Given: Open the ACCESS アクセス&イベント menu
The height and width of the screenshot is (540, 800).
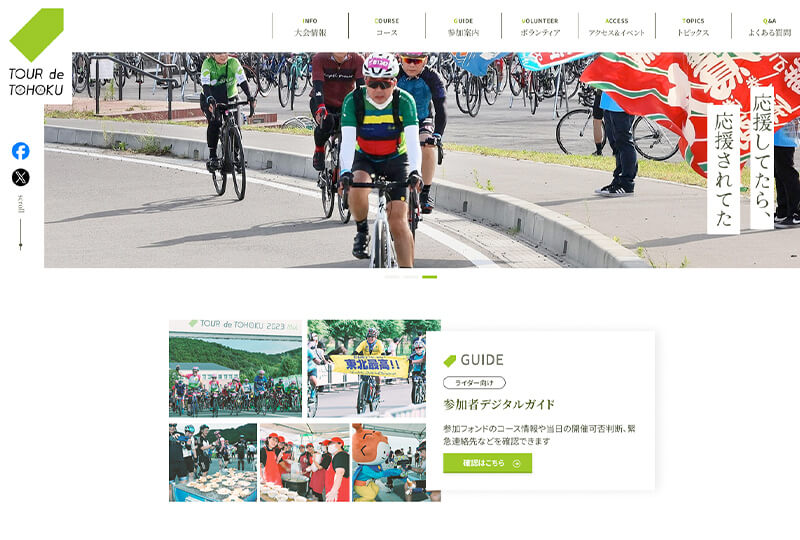Looking at the screenshot, I should (x=616, y=27).
